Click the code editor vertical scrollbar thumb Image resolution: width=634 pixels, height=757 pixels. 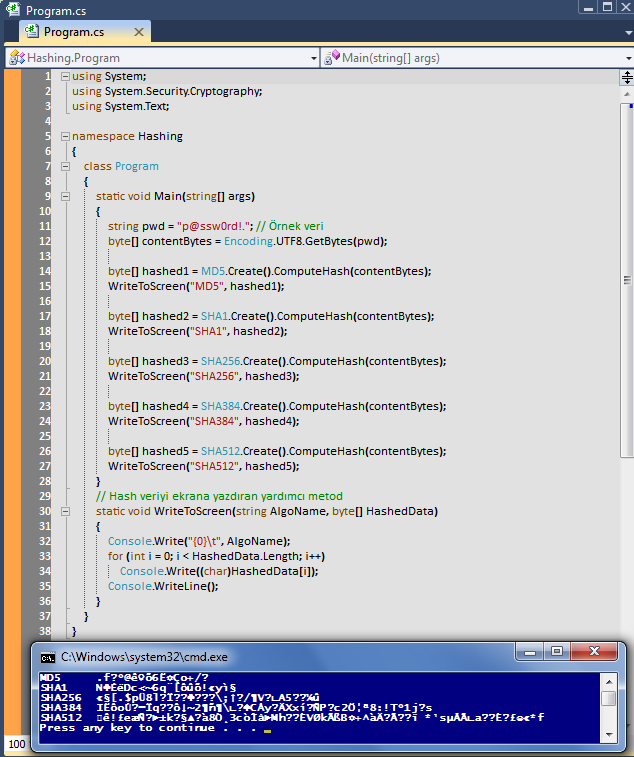[627, 280]
